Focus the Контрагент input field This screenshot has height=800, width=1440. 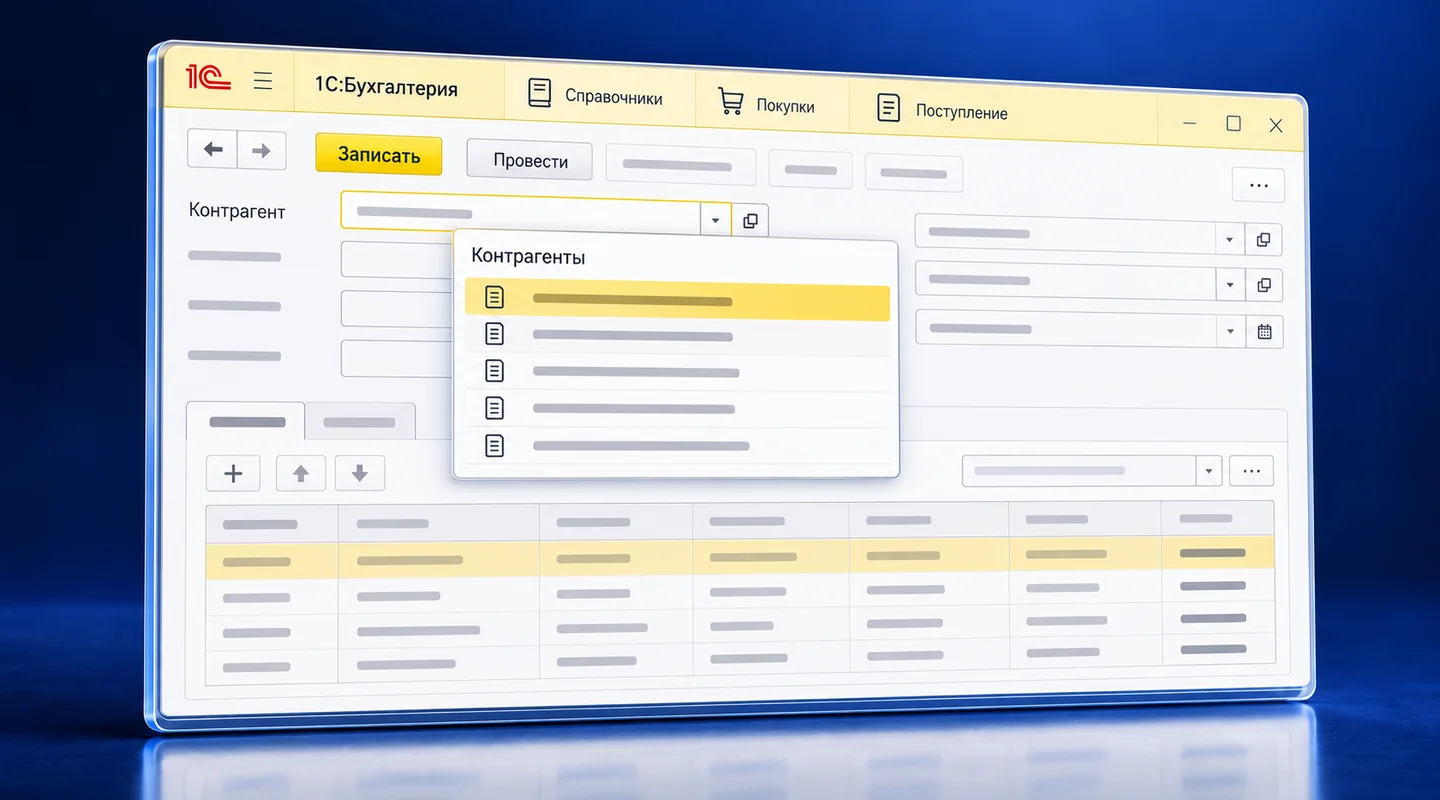coord(520,213)
